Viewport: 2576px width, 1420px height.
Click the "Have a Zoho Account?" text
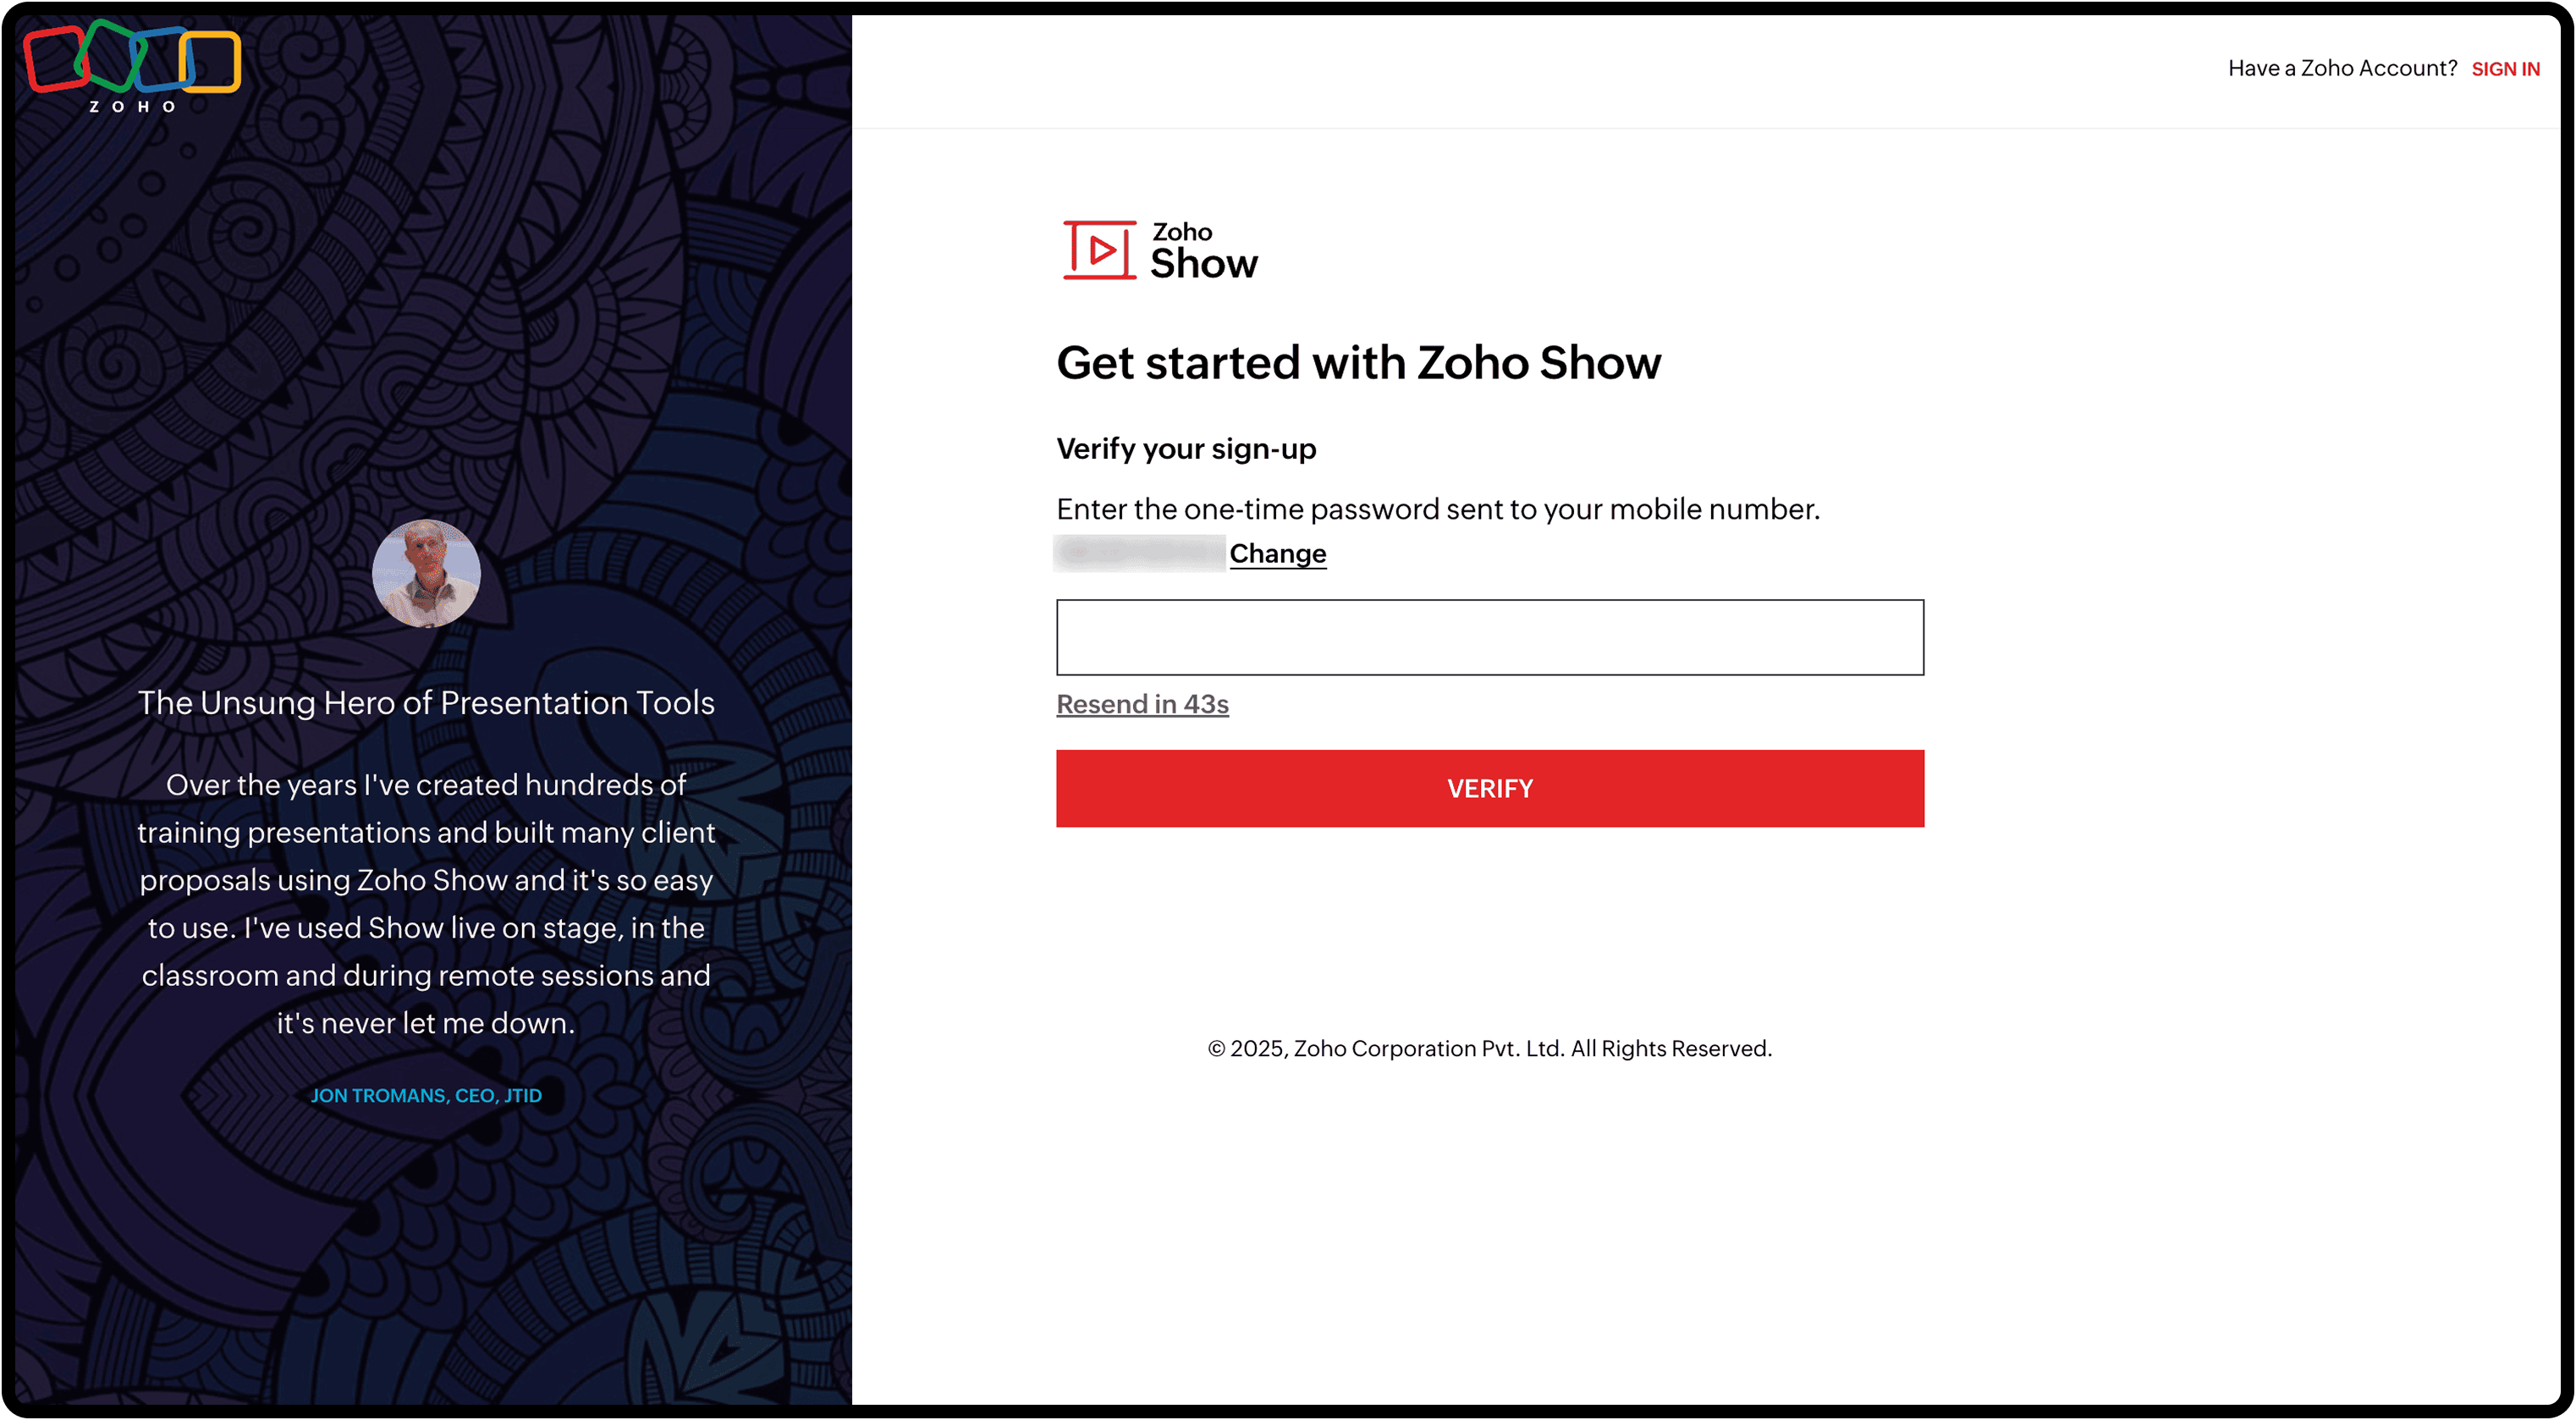tap(2341, 69)
